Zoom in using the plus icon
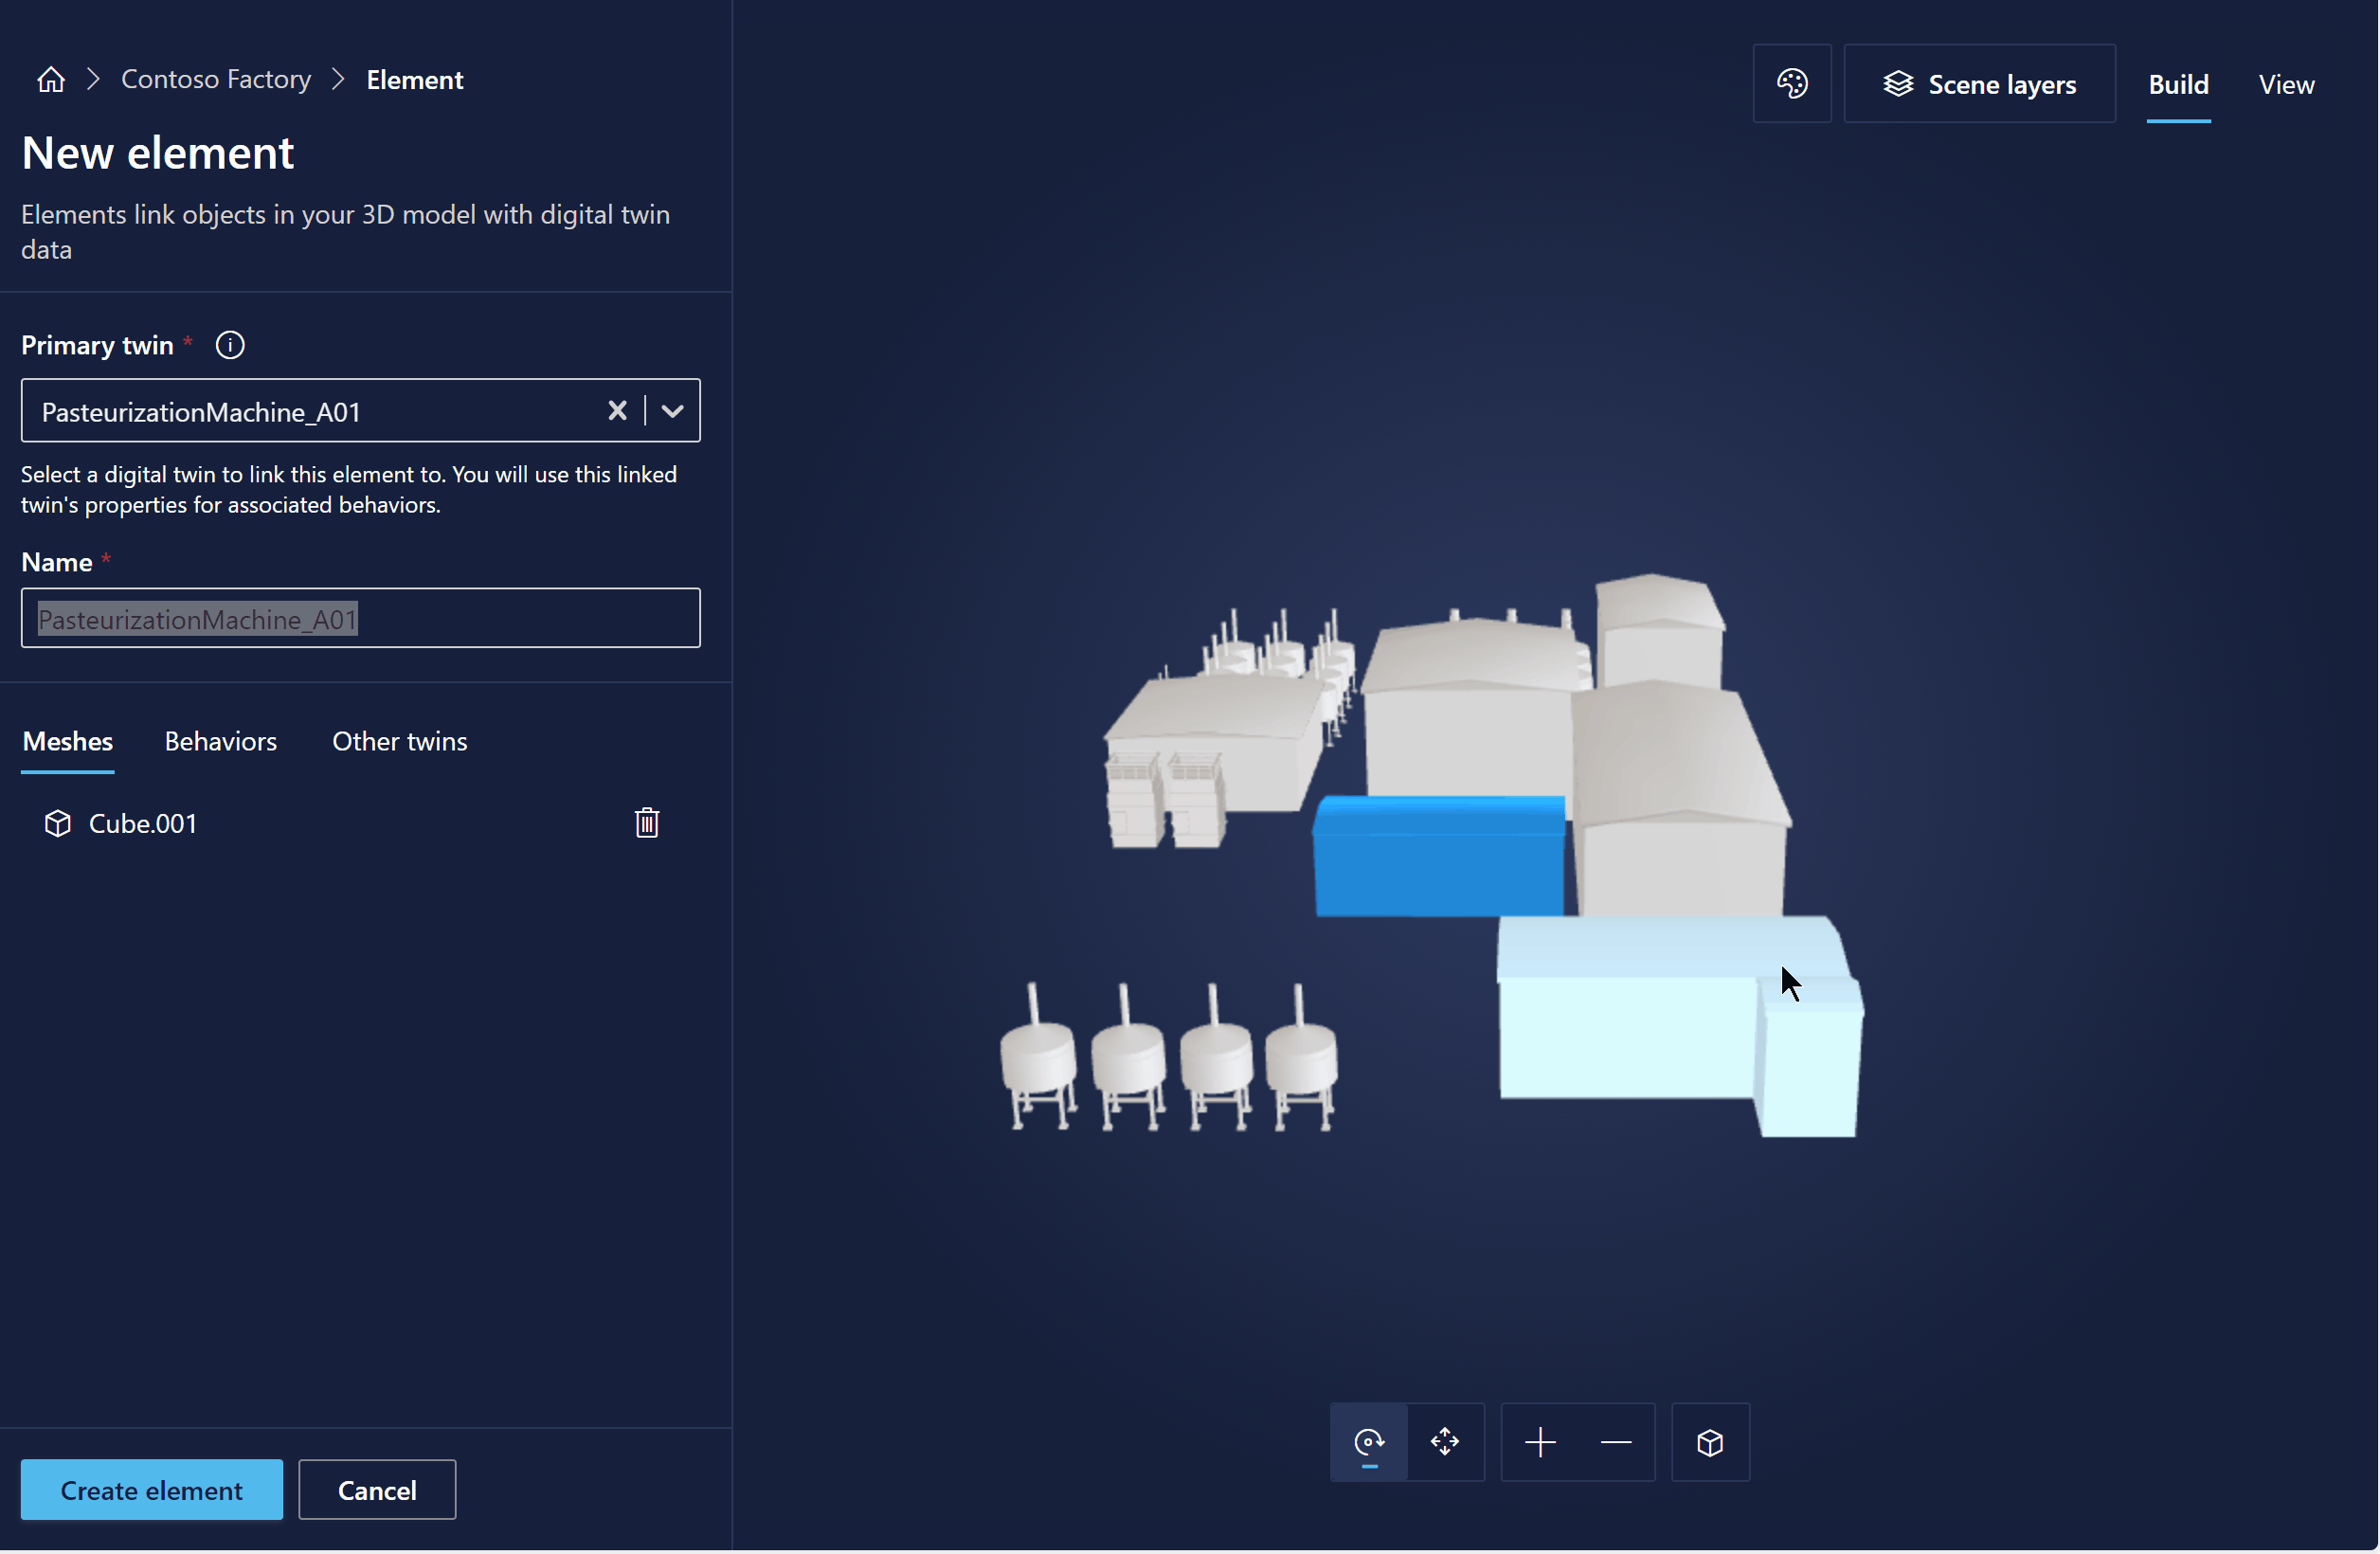This screenshot has width=2380, height=1554. pos(1539,1442)
